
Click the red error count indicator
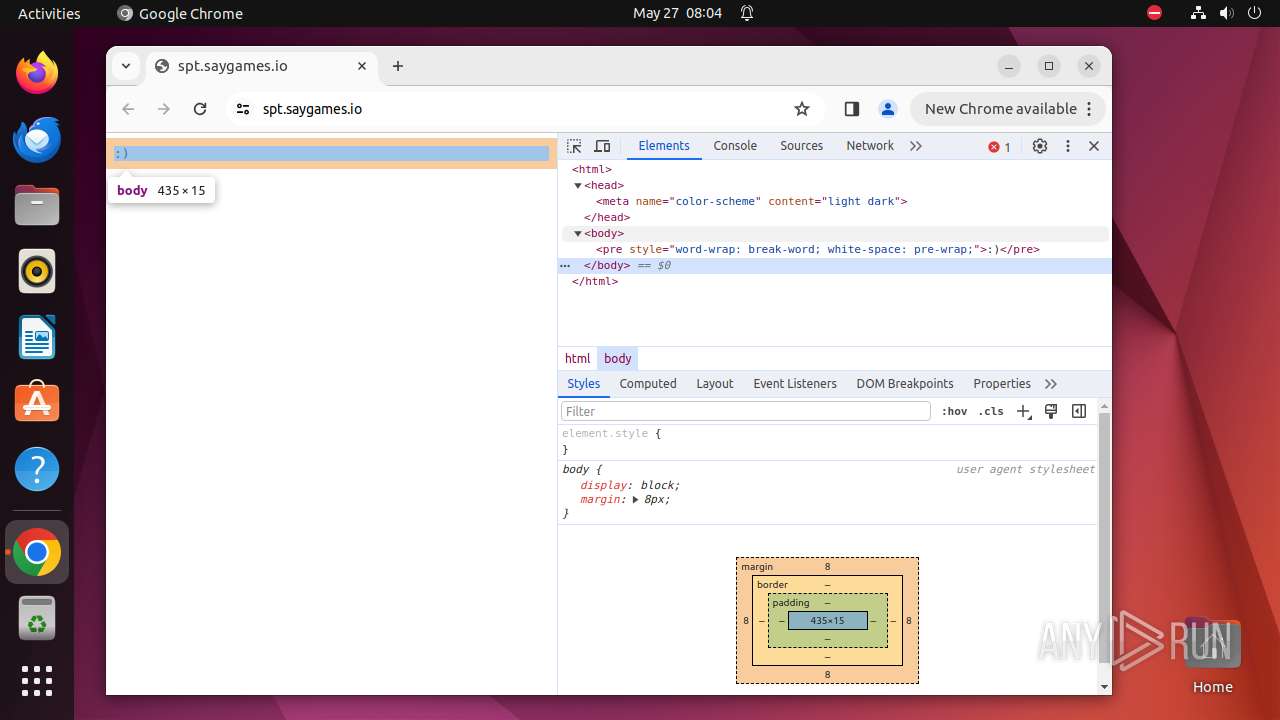(1000, 147)
